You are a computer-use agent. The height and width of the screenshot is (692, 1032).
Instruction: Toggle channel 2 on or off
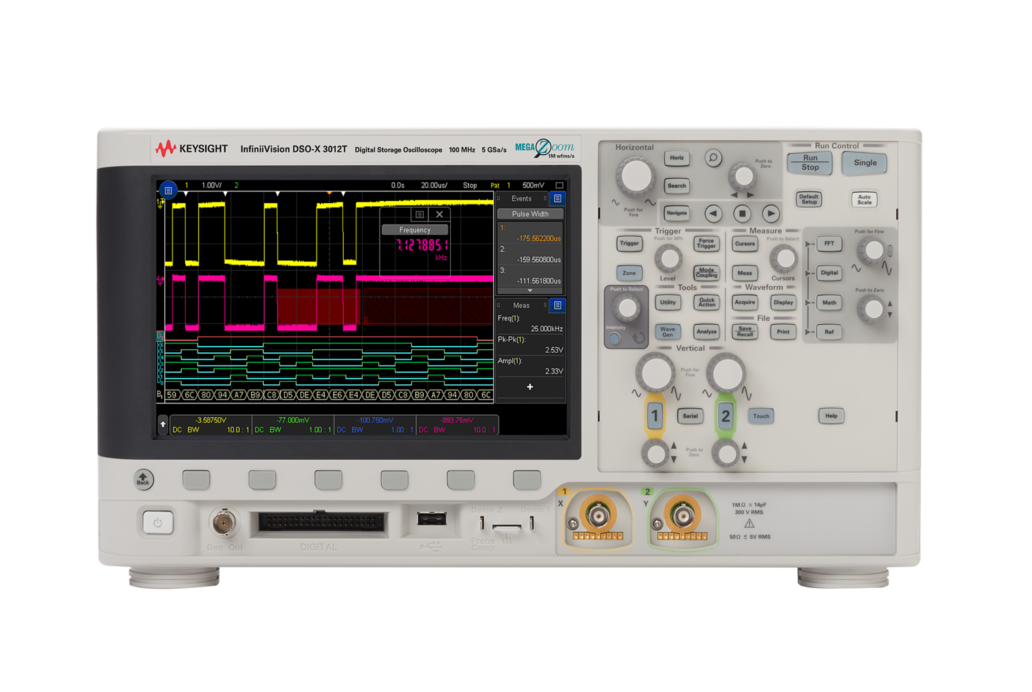click(x=725, y=416)
